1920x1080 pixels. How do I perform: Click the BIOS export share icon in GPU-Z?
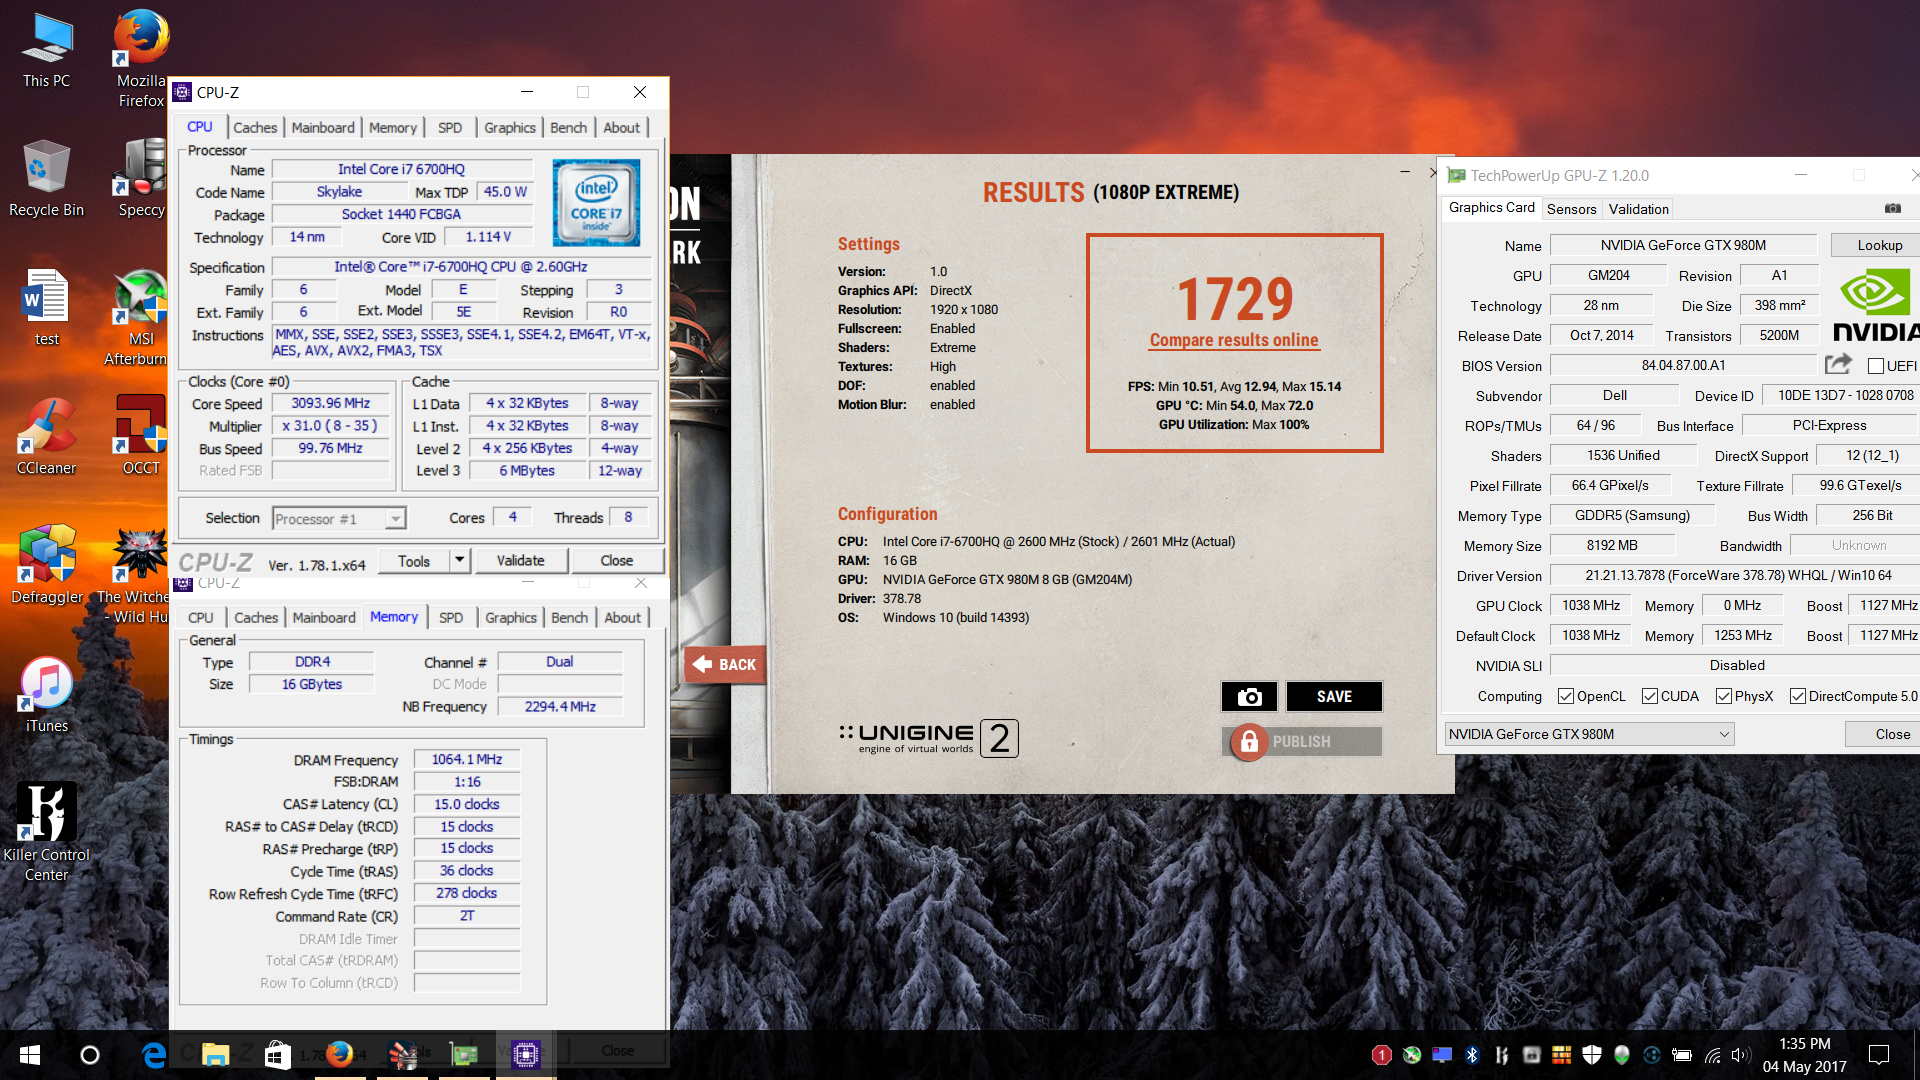(x=1838, y=365)
